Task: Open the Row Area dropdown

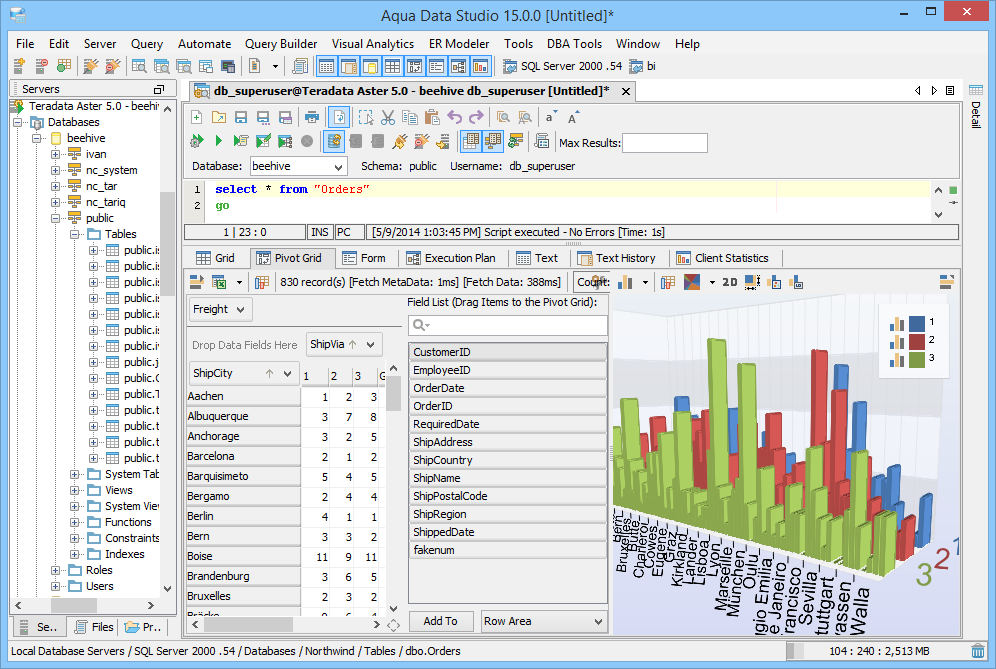Action: pyautogui.click(x=598, y=621)
